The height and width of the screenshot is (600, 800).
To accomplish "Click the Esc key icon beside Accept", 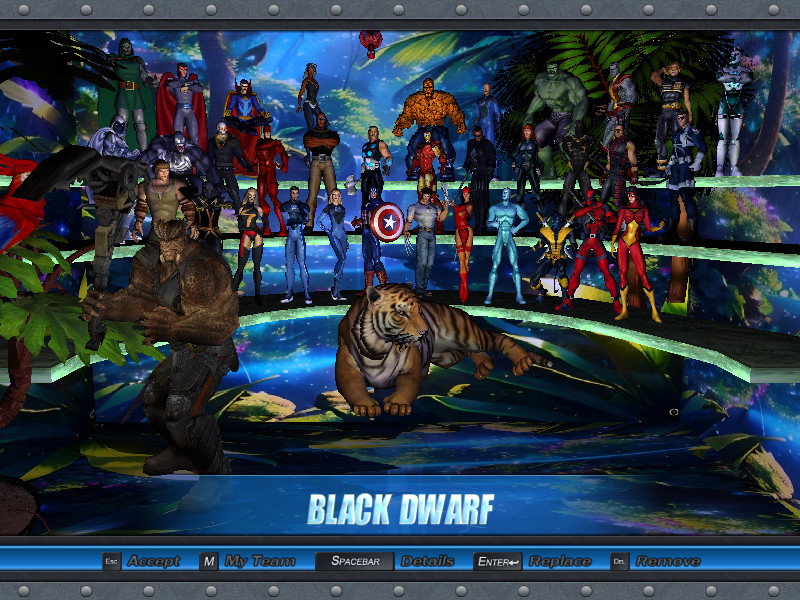I will [x=111, y=561].
